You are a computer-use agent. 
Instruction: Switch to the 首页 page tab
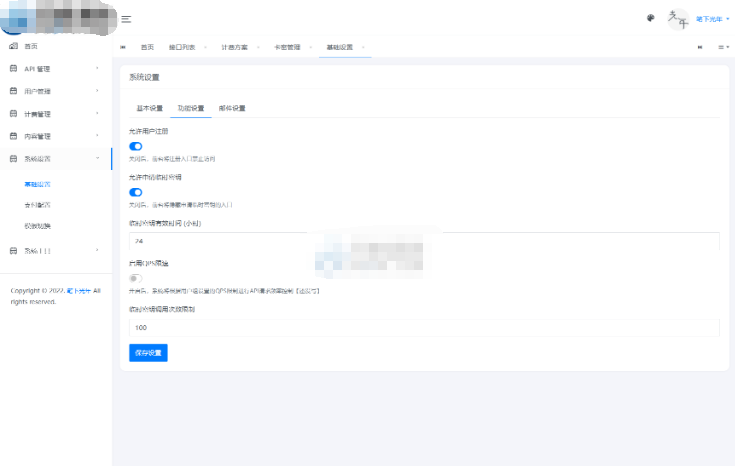pyautogui.click(x=147, y=47)
